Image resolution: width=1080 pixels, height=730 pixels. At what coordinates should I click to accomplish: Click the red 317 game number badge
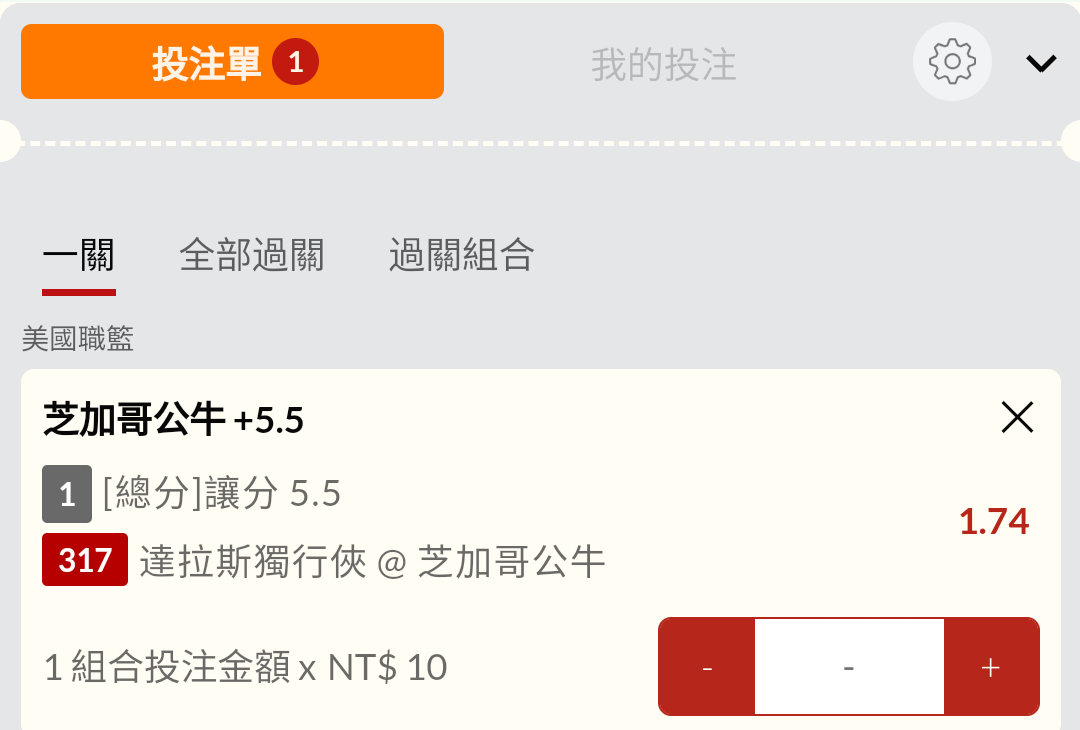point(85,560)
